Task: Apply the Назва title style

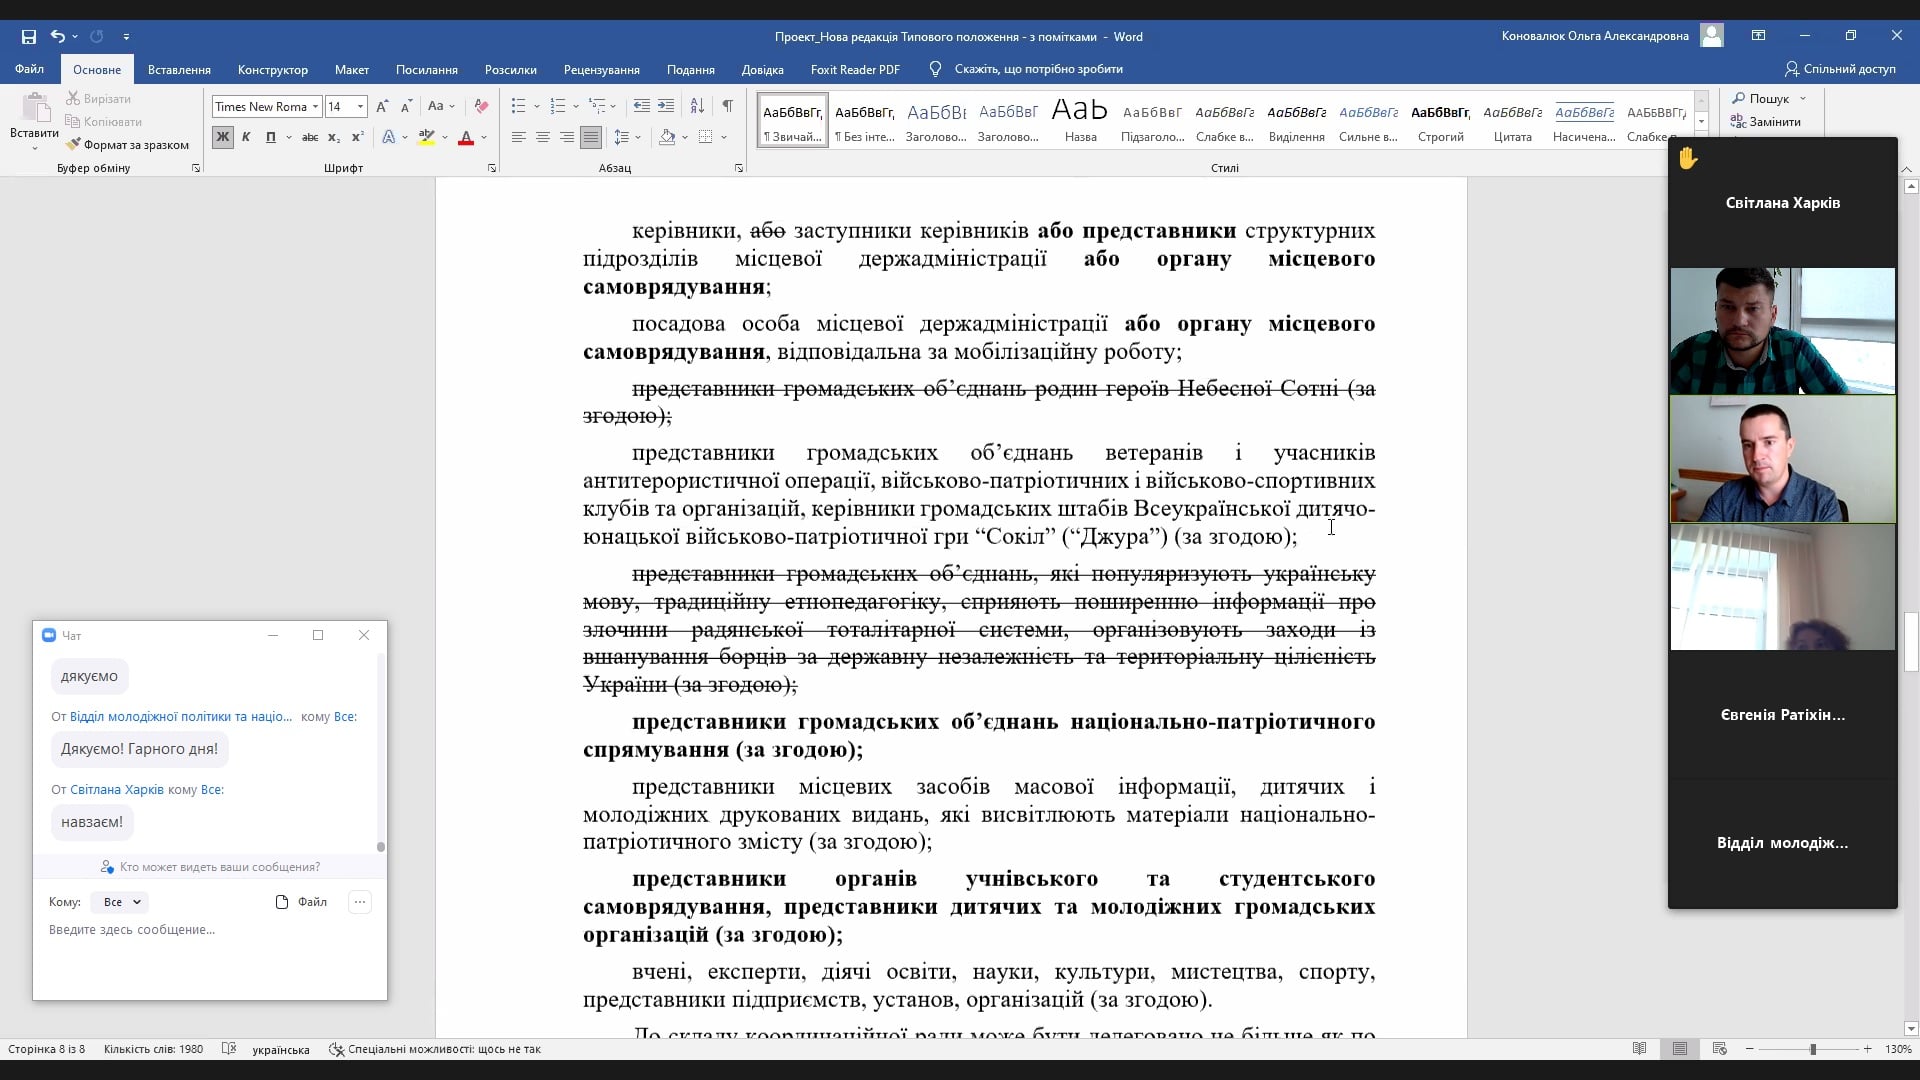Action: click(1080, 121)
